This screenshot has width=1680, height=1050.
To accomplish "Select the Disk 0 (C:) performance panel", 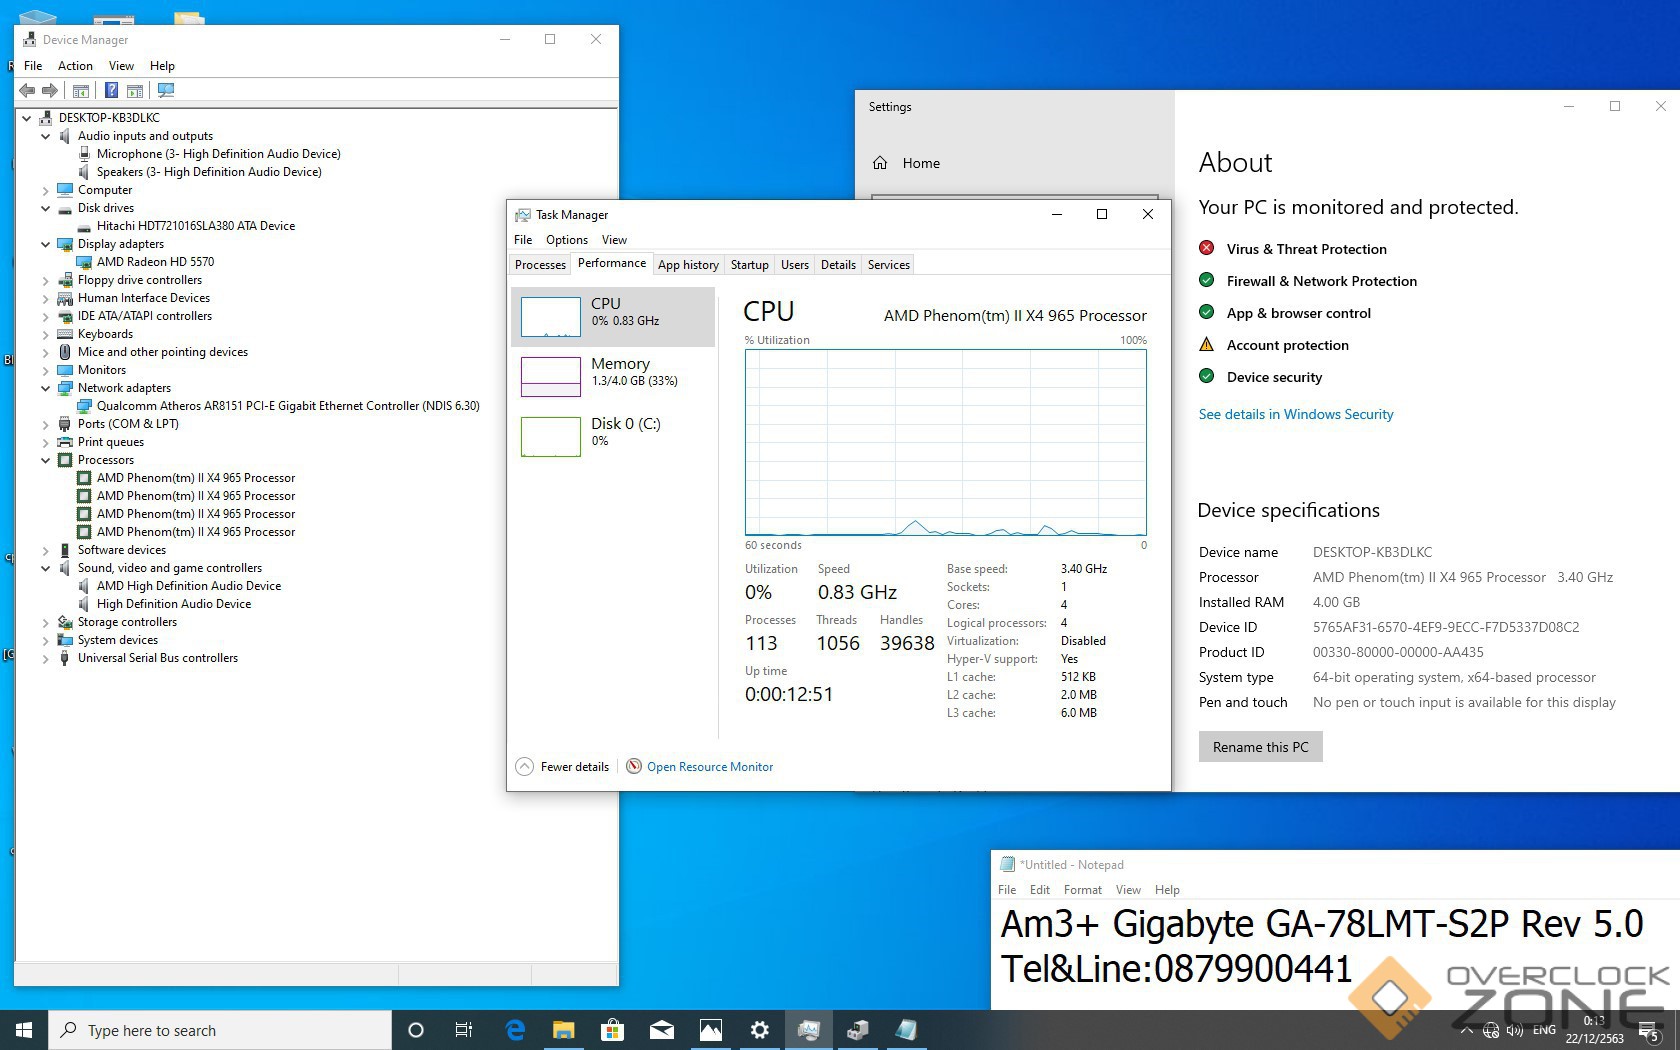I will coord(613,437).
